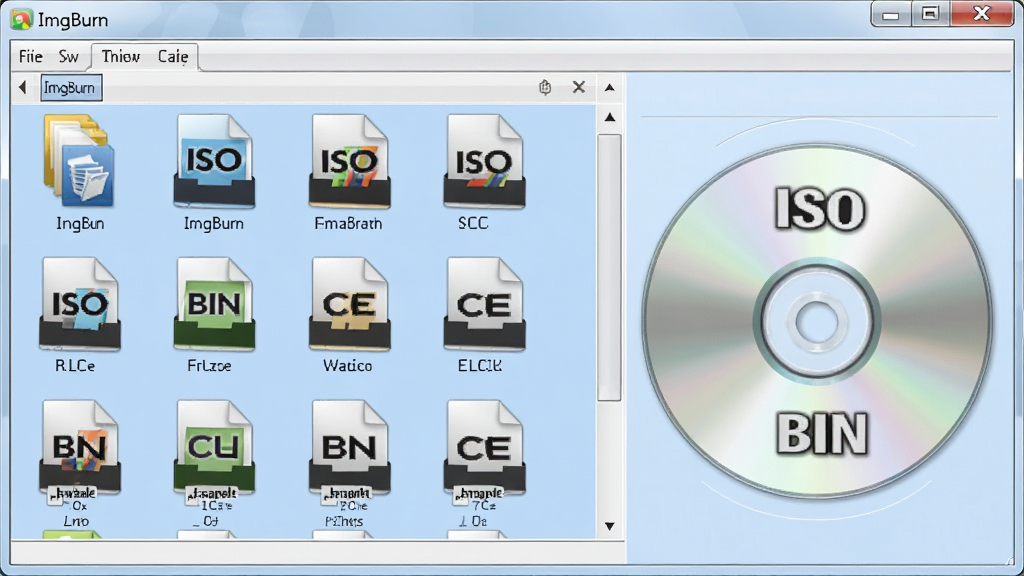Close the ImgBurn browser panel with X
This screenshot has height=576, width=1024.
pyautogui.click(x=579, y=87)
